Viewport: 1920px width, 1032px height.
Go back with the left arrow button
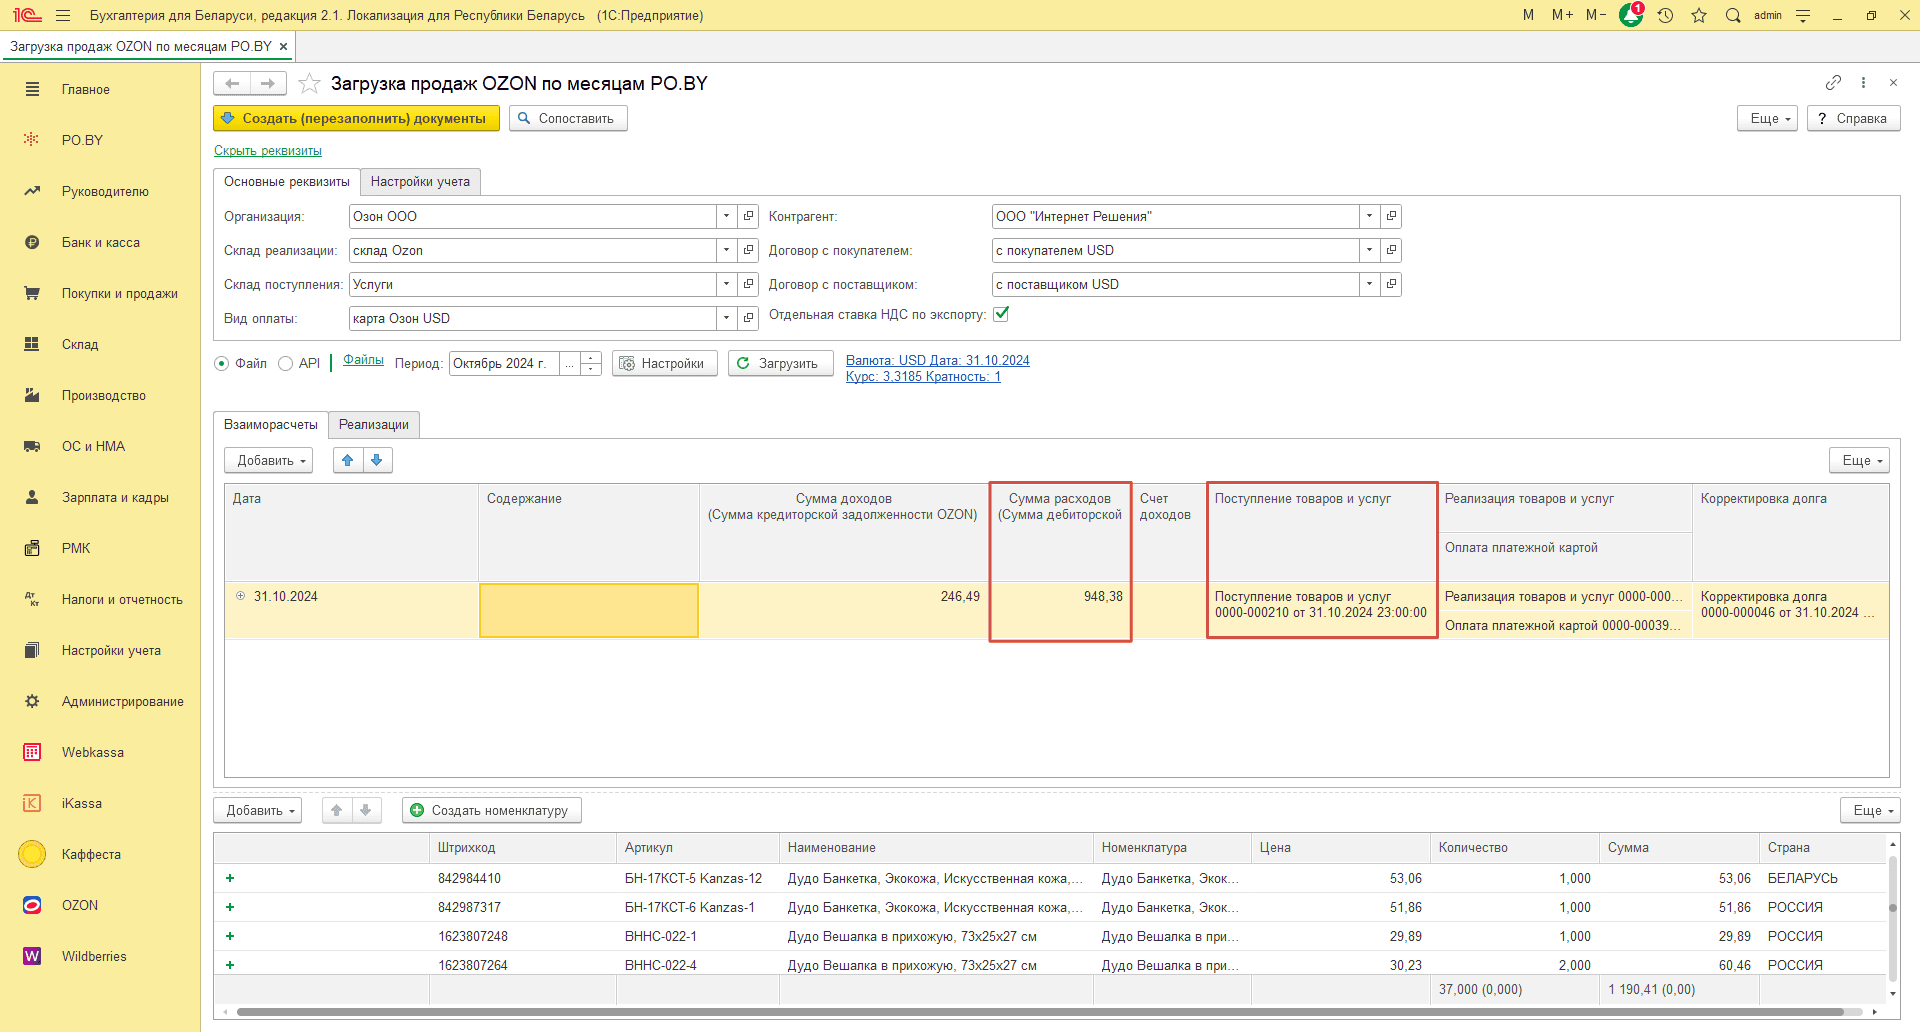[x=232, y=83]
